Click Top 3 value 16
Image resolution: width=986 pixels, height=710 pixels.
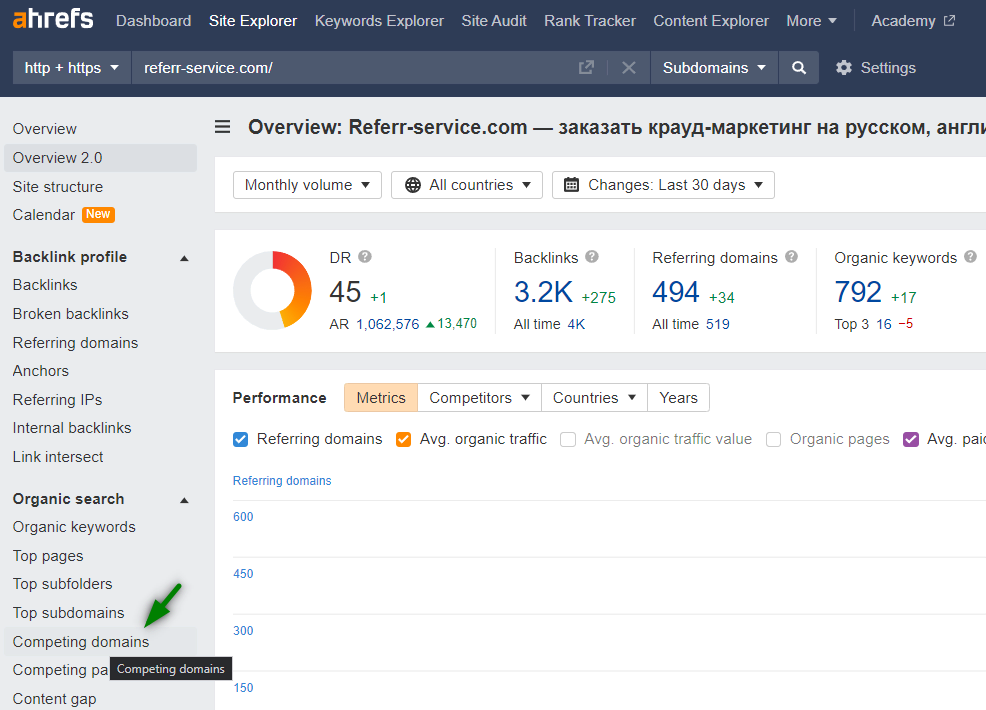[884, 324]
